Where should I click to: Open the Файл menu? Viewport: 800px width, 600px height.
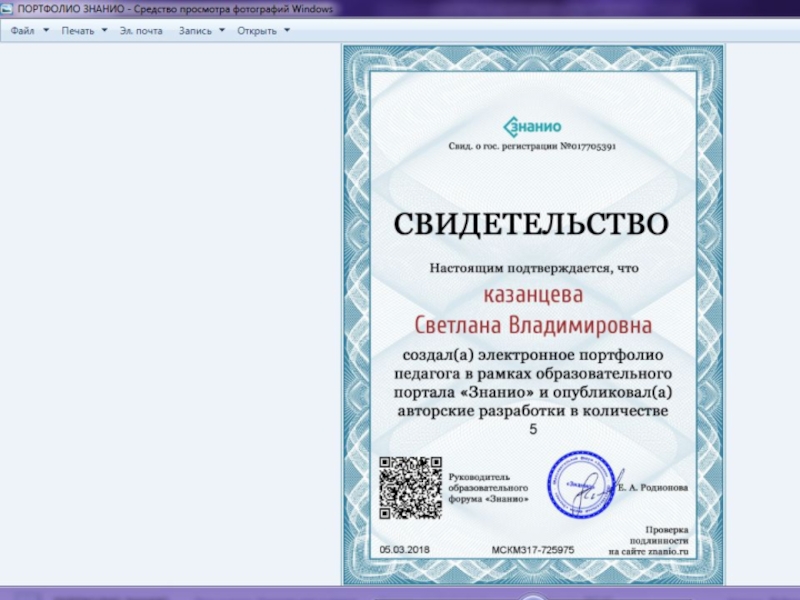coord(22,30)
